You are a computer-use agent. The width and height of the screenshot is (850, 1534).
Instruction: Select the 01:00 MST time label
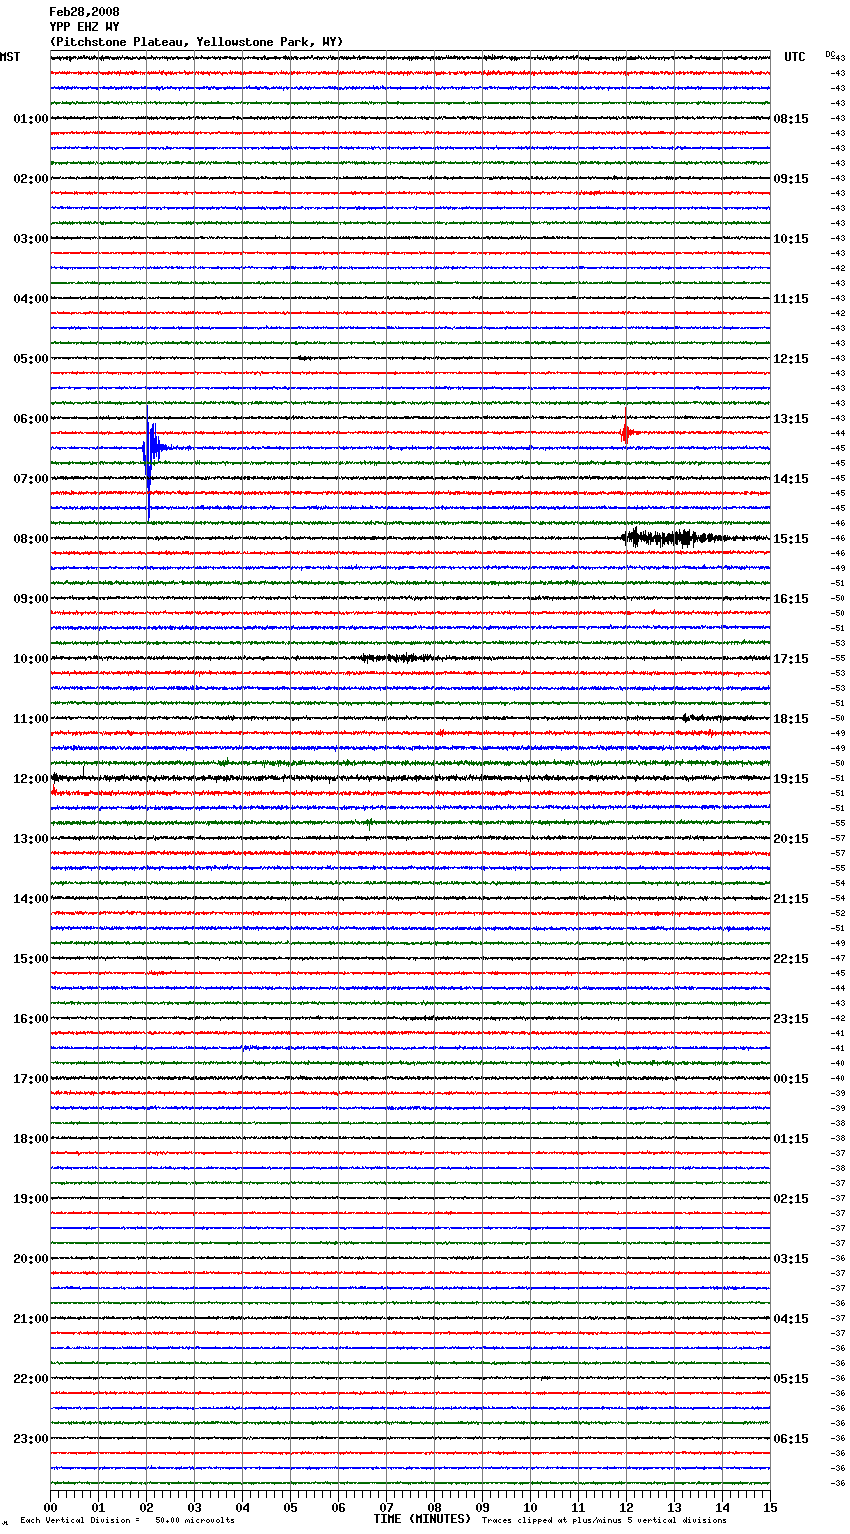[x=31, y=119]
